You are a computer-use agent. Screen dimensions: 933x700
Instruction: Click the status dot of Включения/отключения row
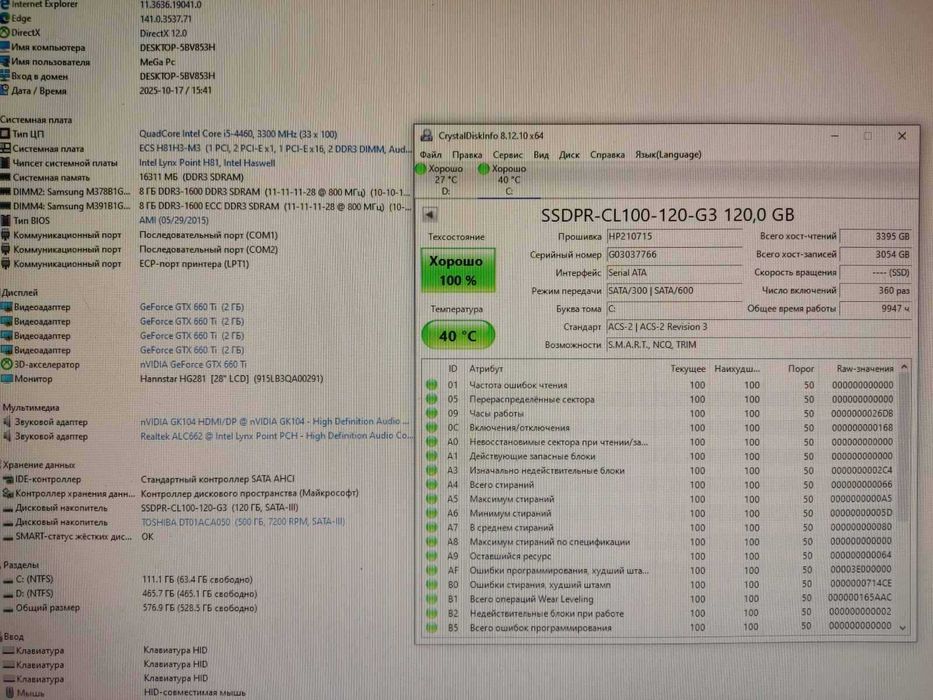[x=431, y=428]
